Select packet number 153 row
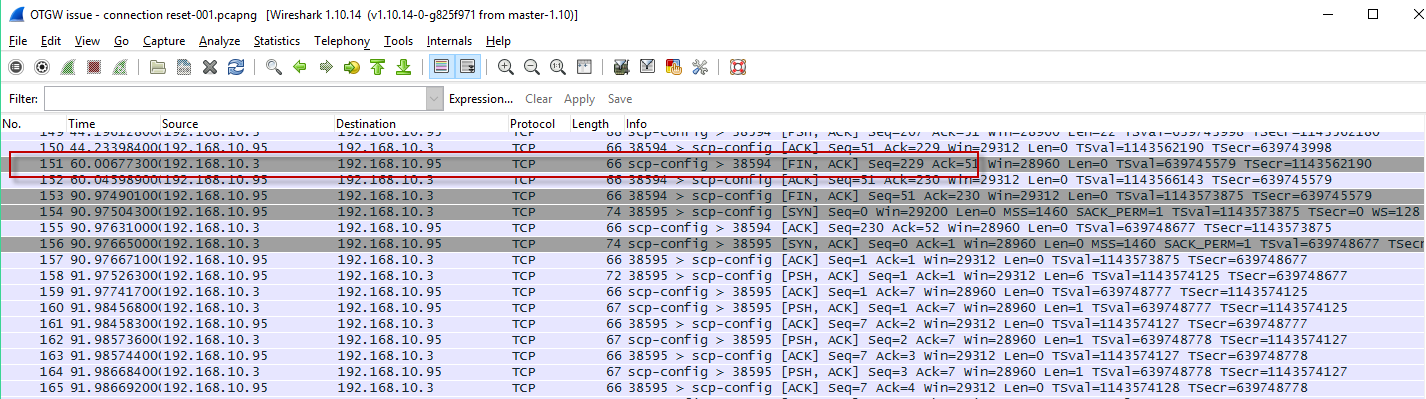The height and width of the screenshot is (399, 1426). pos(713,196)
